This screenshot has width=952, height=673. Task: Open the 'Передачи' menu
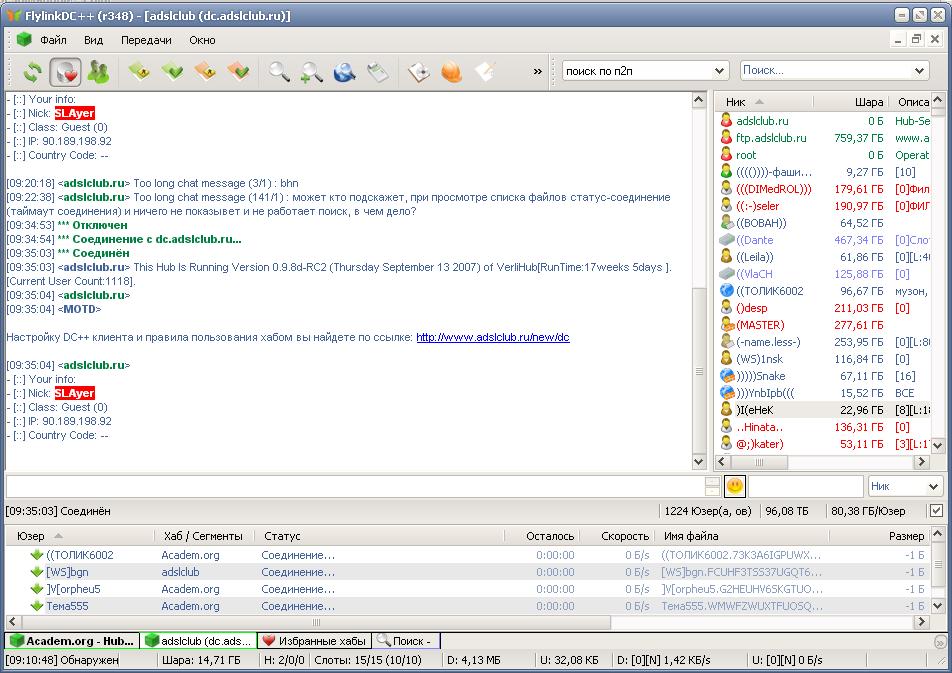[x=146, y=40]
